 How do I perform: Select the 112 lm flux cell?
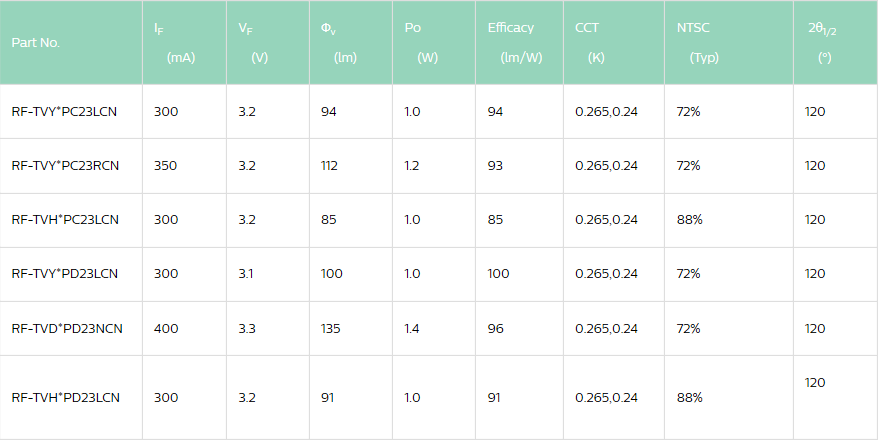click(329, 165)
